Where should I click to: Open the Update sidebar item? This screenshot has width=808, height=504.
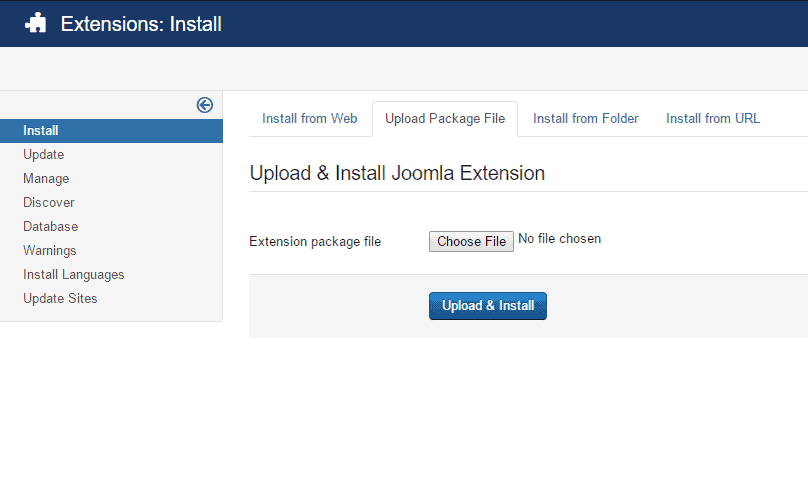tap(44, 155)
